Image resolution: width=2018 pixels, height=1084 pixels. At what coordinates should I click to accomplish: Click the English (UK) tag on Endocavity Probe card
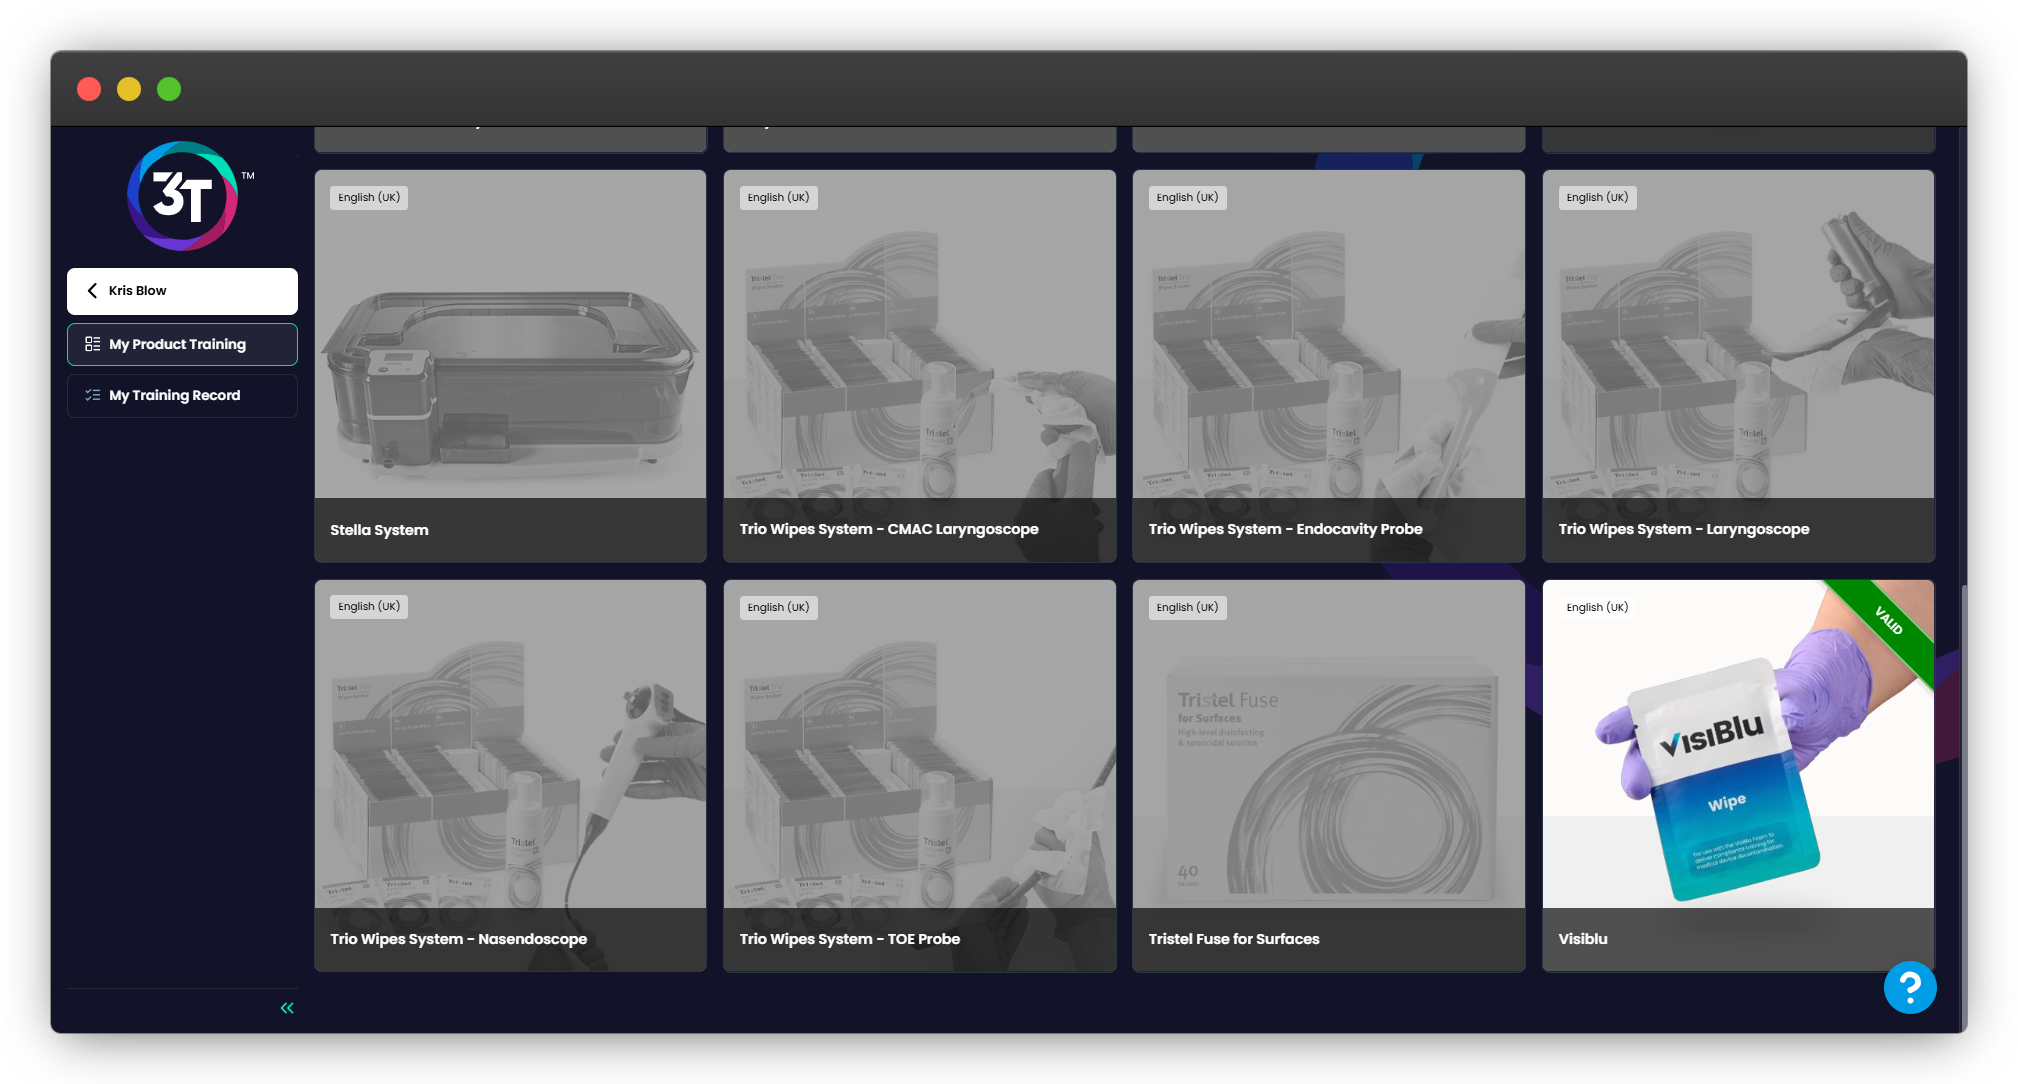click(x=1187, y=197)
